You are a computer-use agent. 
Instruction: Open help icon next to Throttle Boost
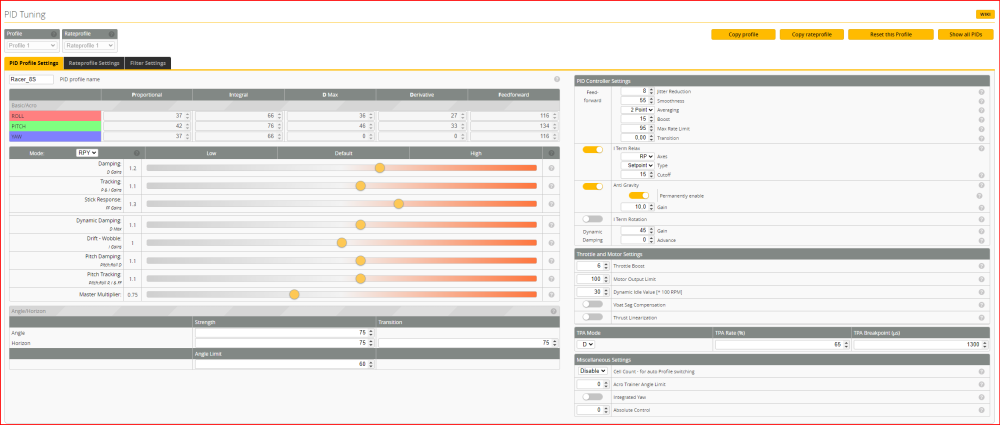pyautogui.click(x=982, y=266)
